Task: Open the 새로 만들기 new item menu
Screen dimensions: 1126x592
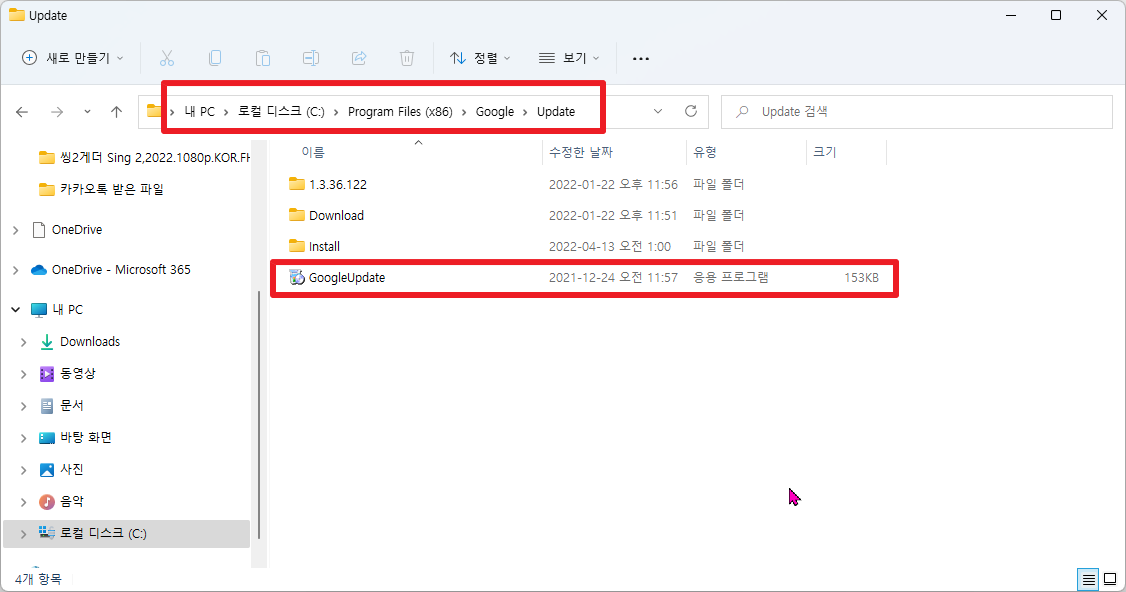Action: click(73, 58)
